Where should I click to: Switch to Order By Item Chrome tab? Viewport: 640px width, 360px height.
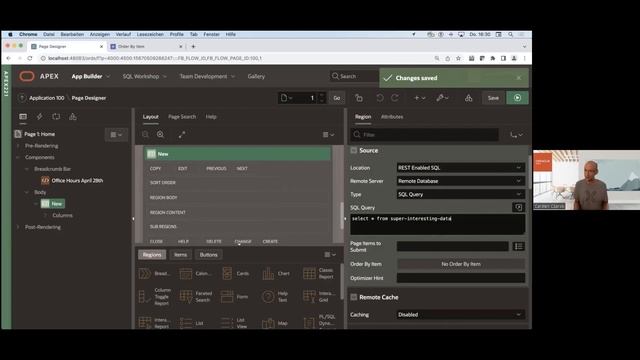147,47
